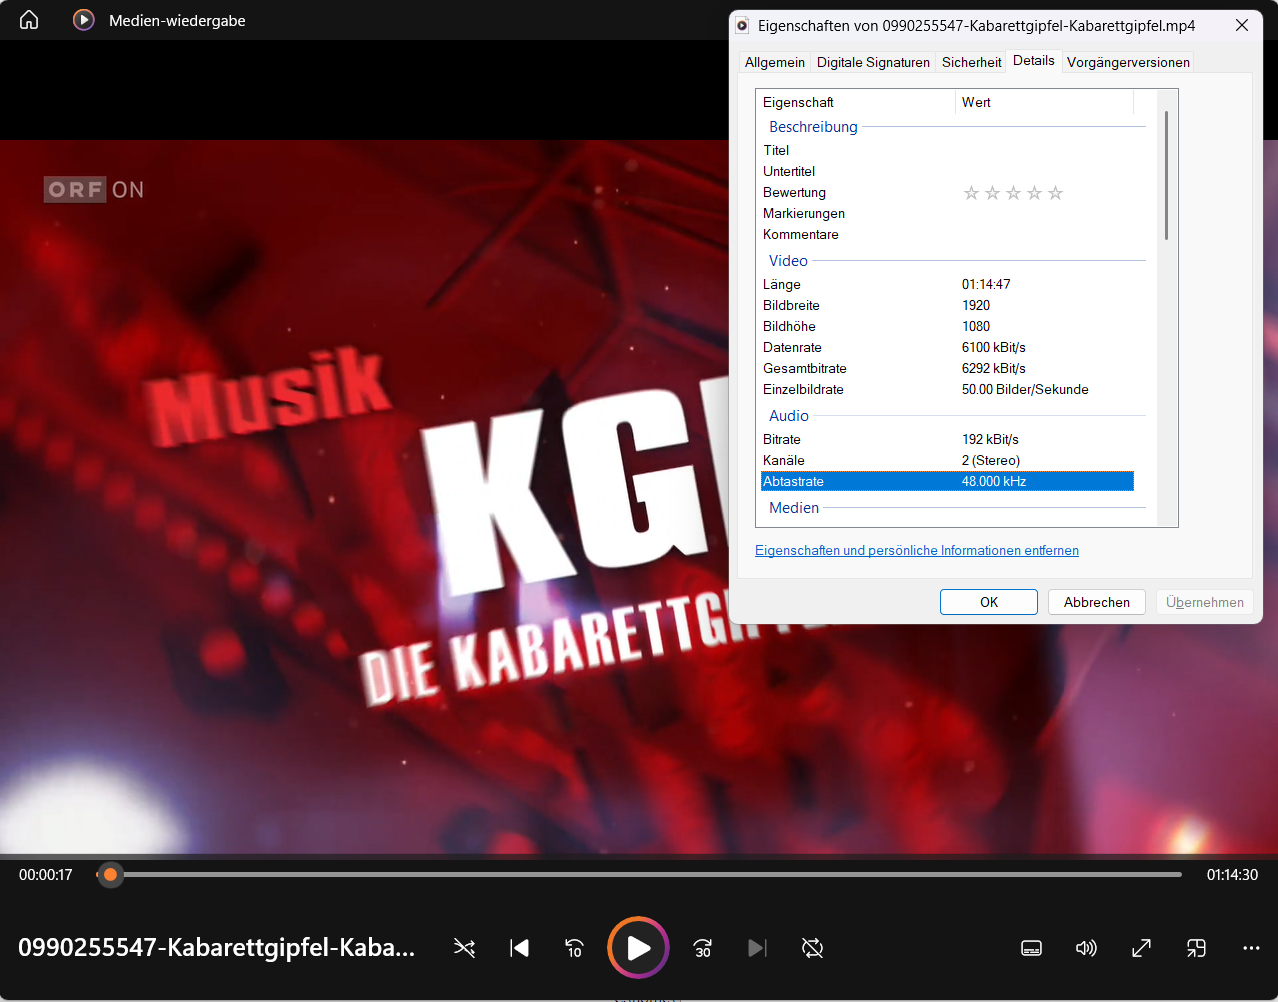Click the file title in the player bar
Screen dimensions: 1278x1002
(x=217, y=948)
